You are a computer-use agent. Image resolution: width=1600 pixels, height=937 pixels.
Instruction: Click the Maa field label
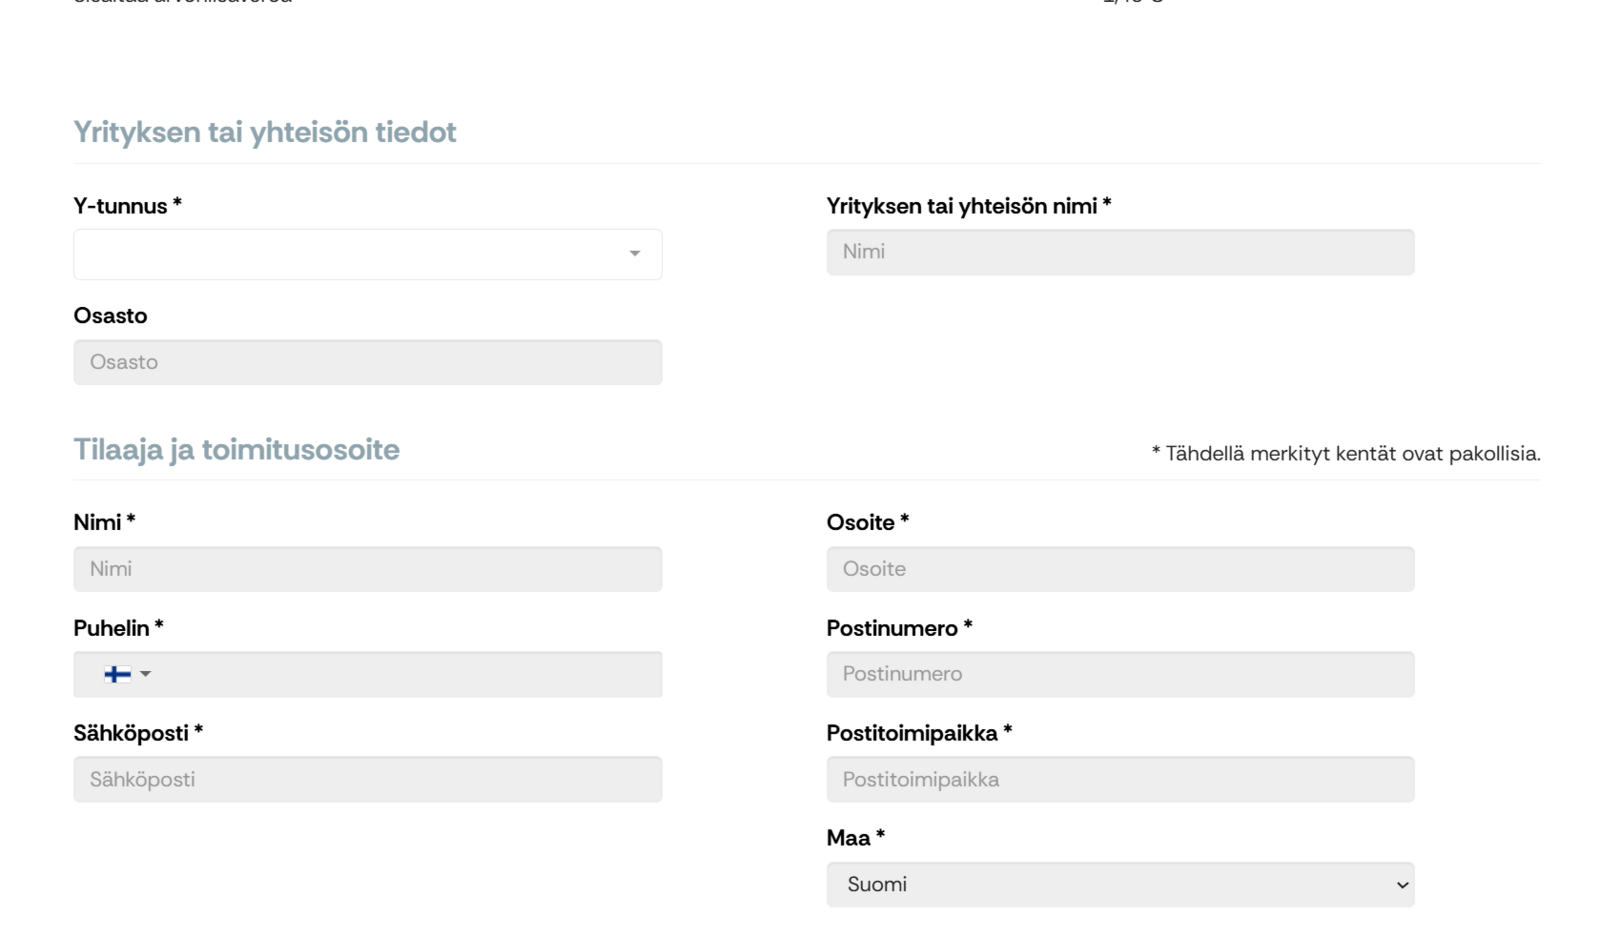tap(855, 838)
